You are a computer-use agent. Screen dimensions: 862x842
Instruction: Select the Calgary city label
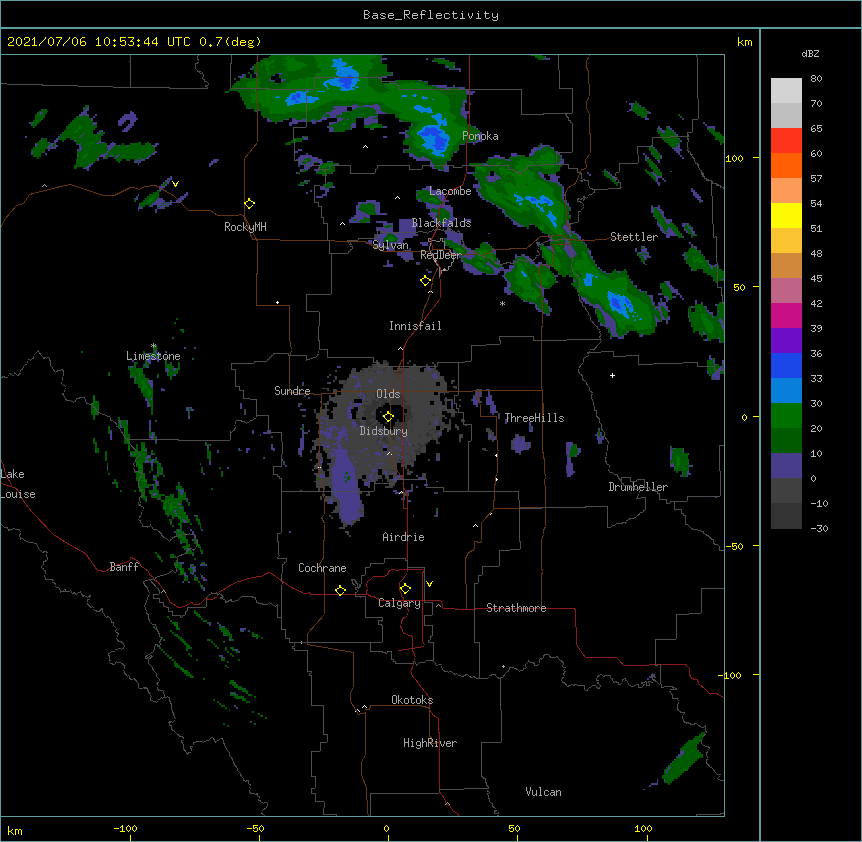400,603
